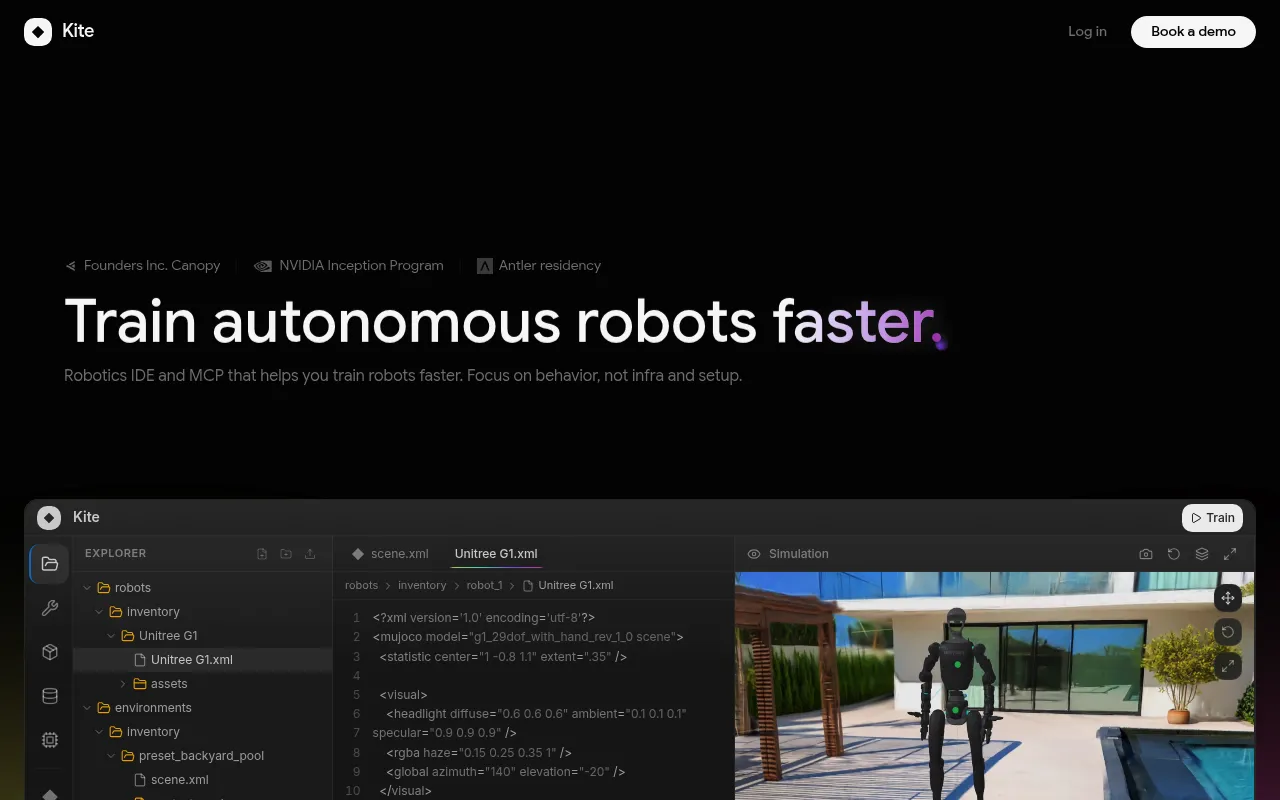This screenshot has height=800, width=1280.
Task: Select the preset_backyard_pool folder label
Action: pos(201,756)
